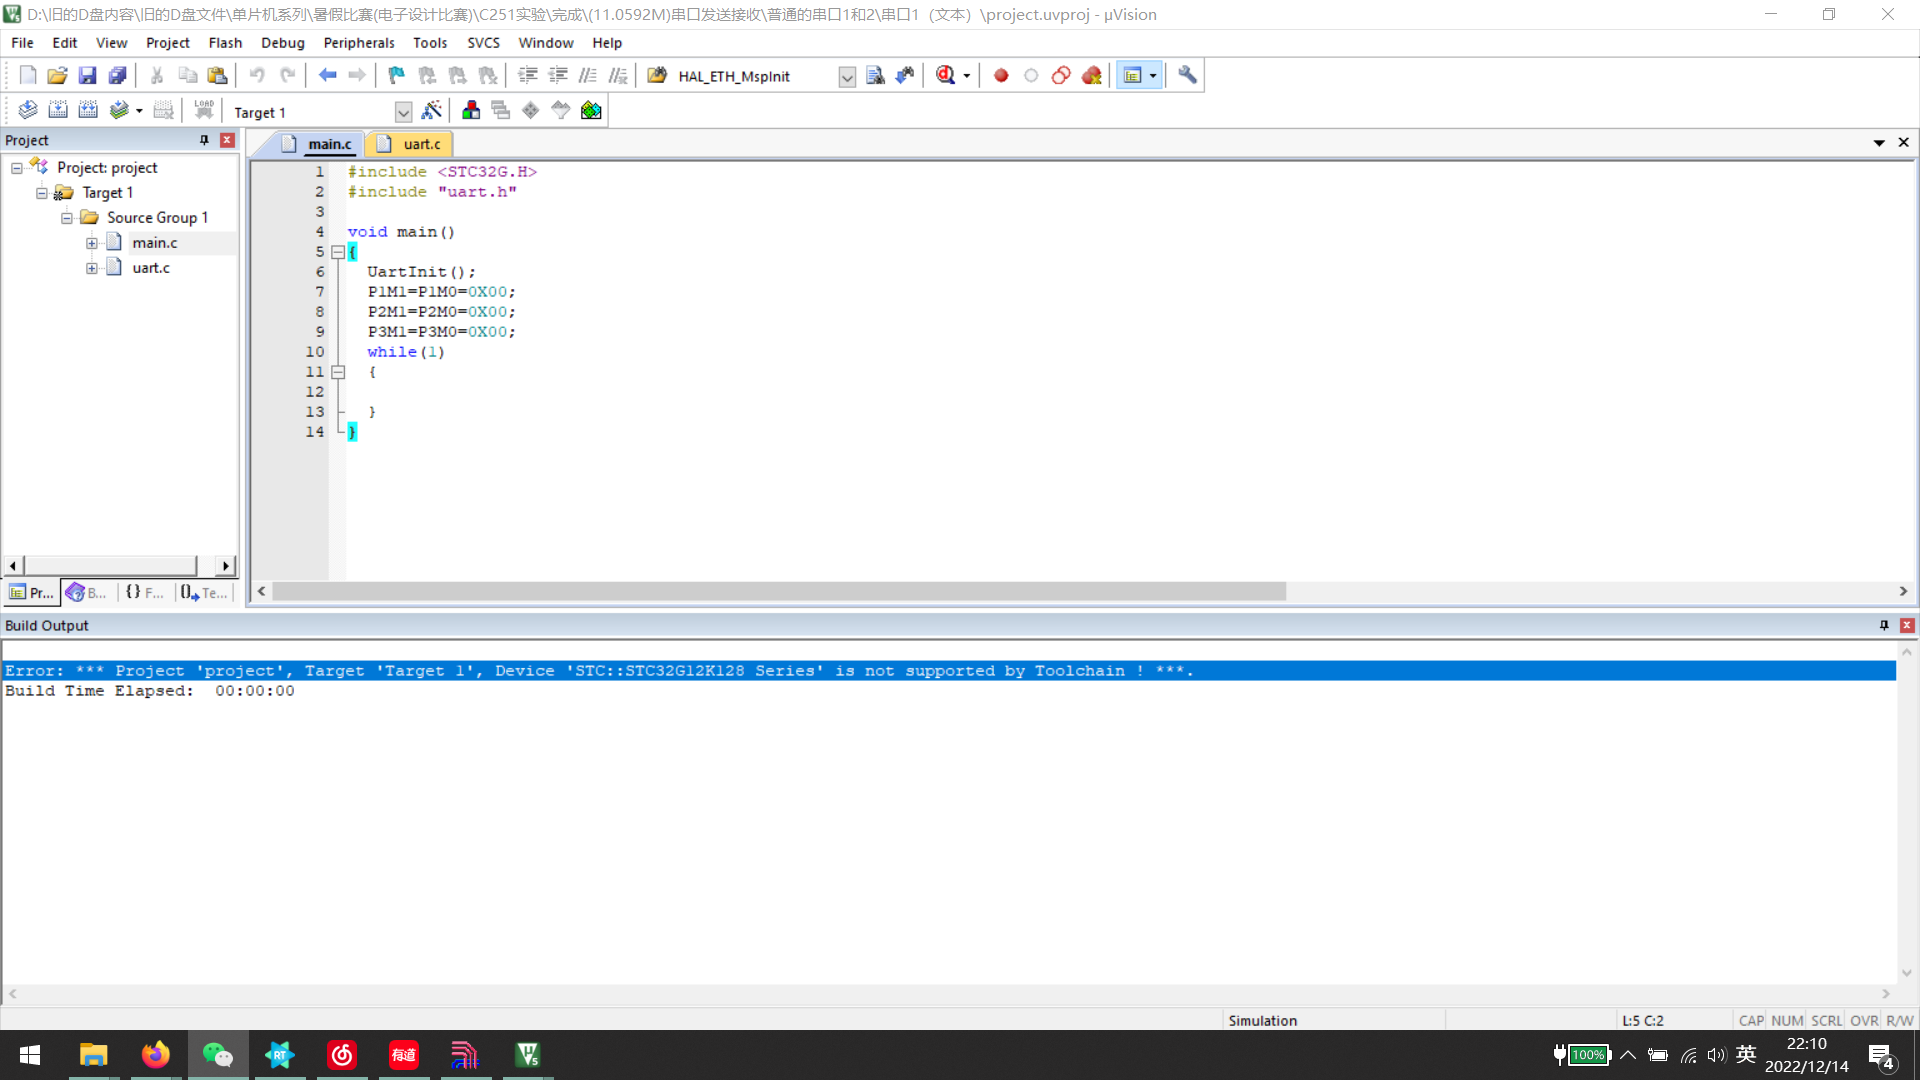Paste from clipboard toolbar icon
This screenshot has width=1920, height=1080.
[217, 75]
